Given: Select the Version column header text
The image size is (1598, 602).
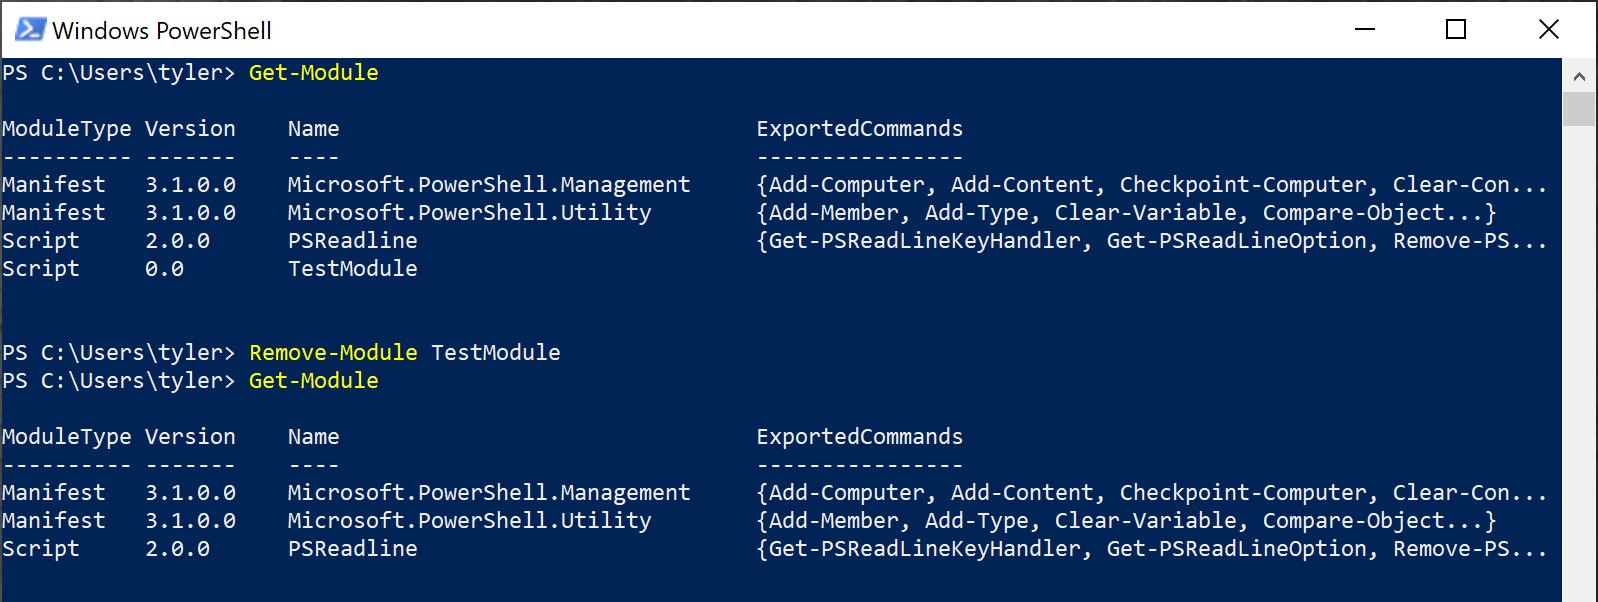Looking at the screenshot, I should click(x=190, y=128).
